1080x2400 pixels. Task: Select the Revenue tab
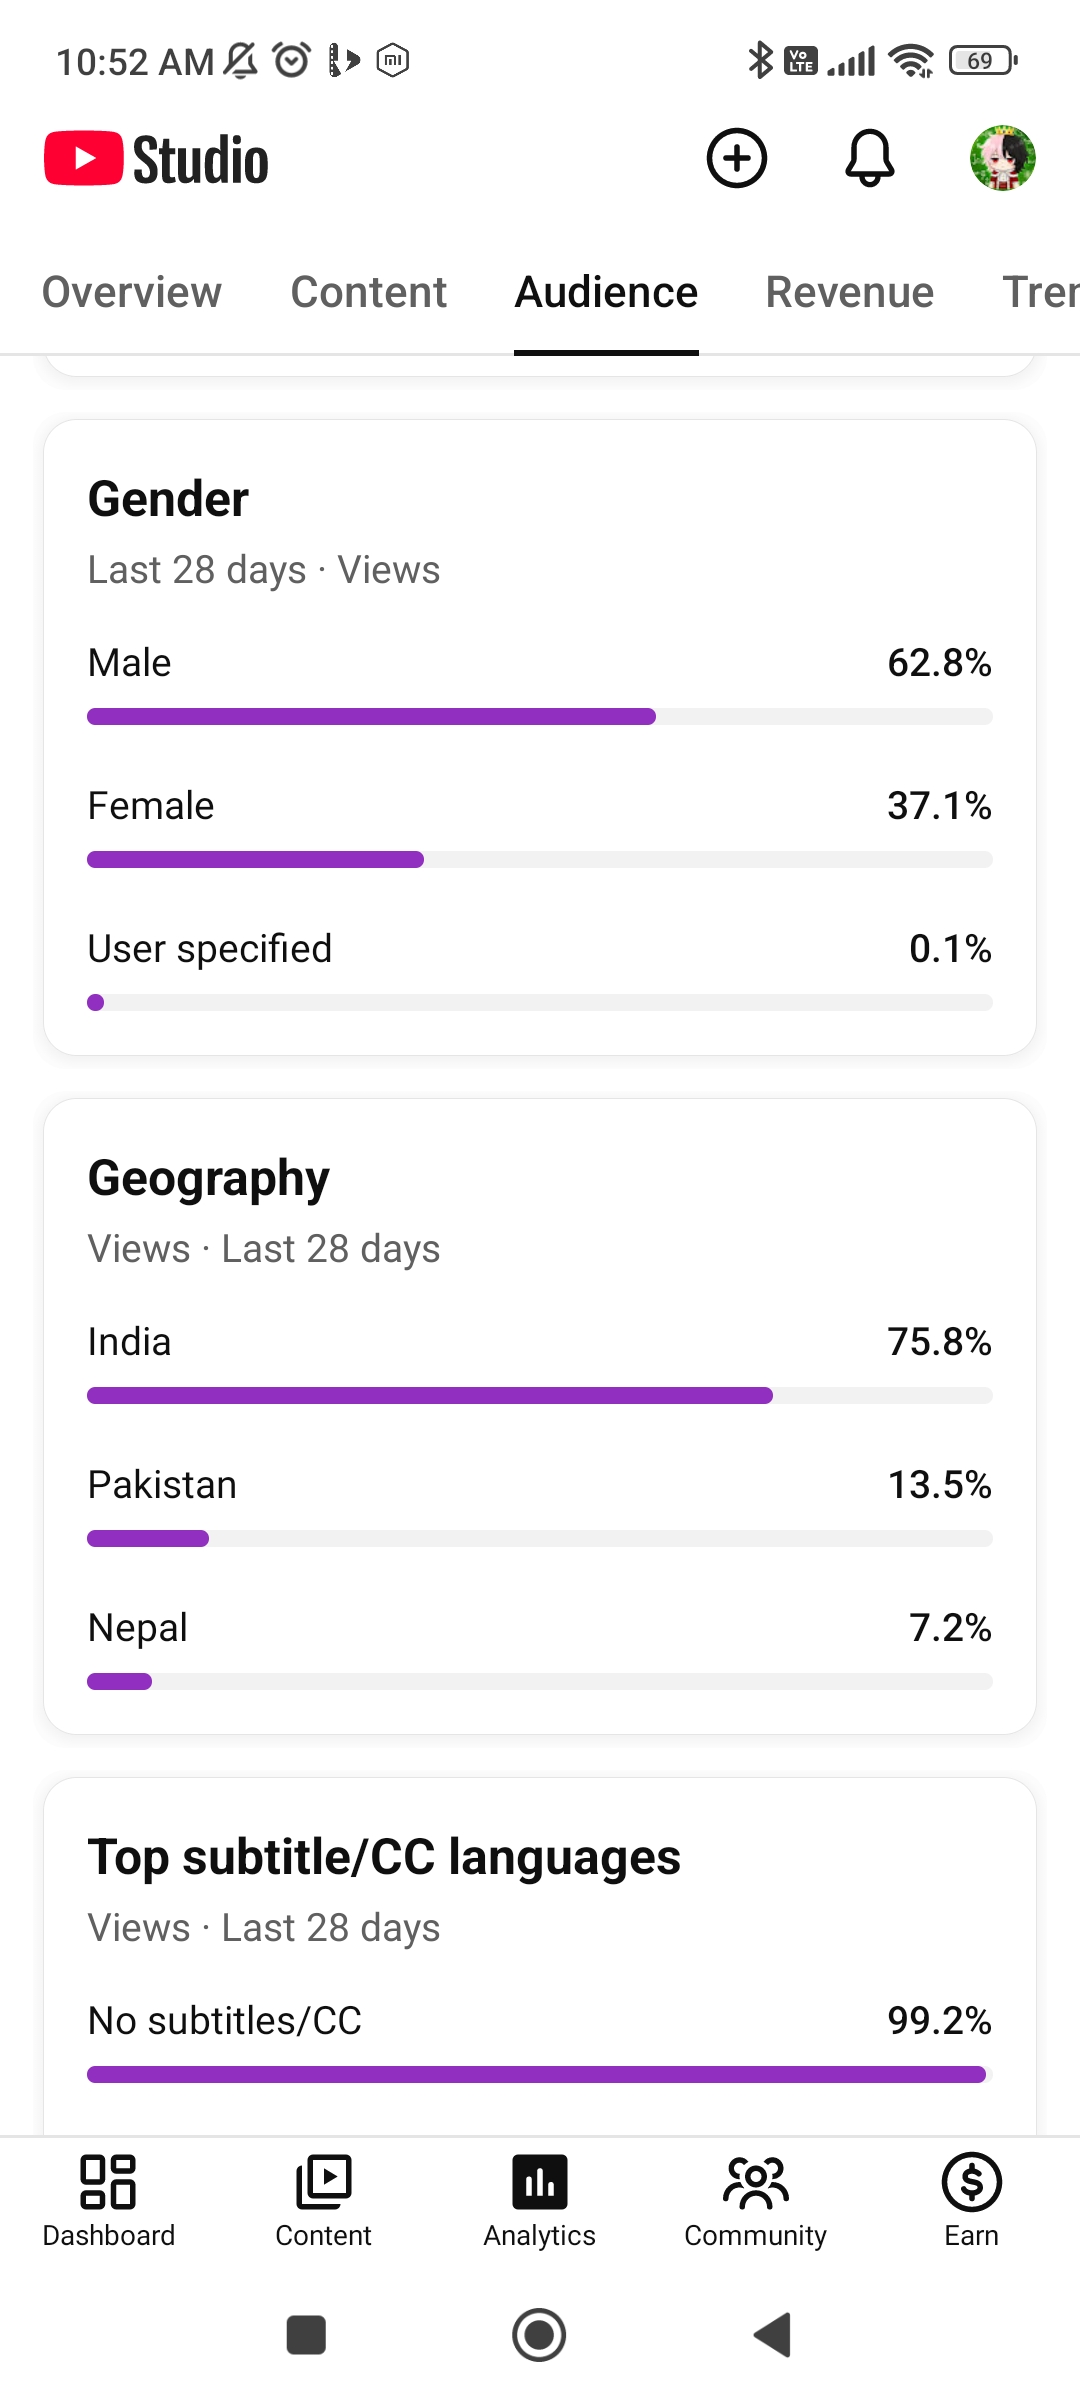[850, 292]
